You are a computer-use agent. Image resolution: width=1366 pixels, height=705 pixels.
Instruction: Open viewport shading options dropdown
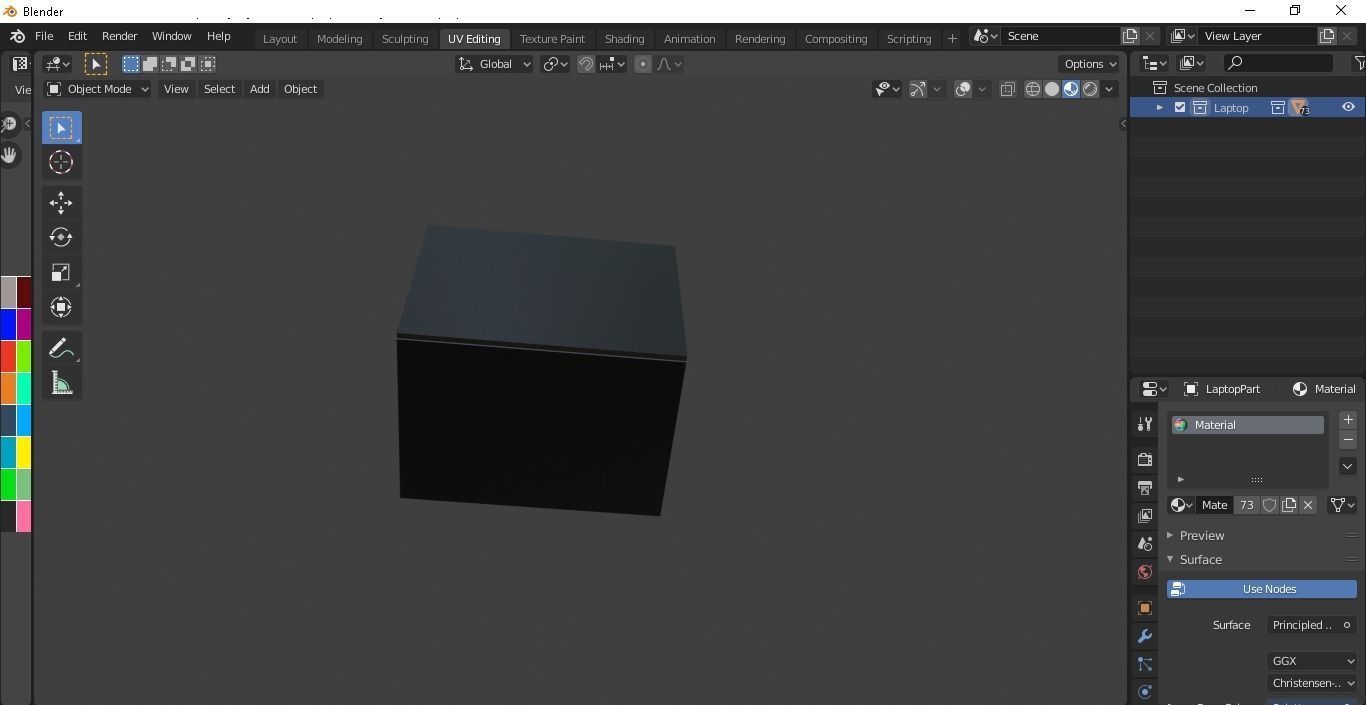(1109, 89)
